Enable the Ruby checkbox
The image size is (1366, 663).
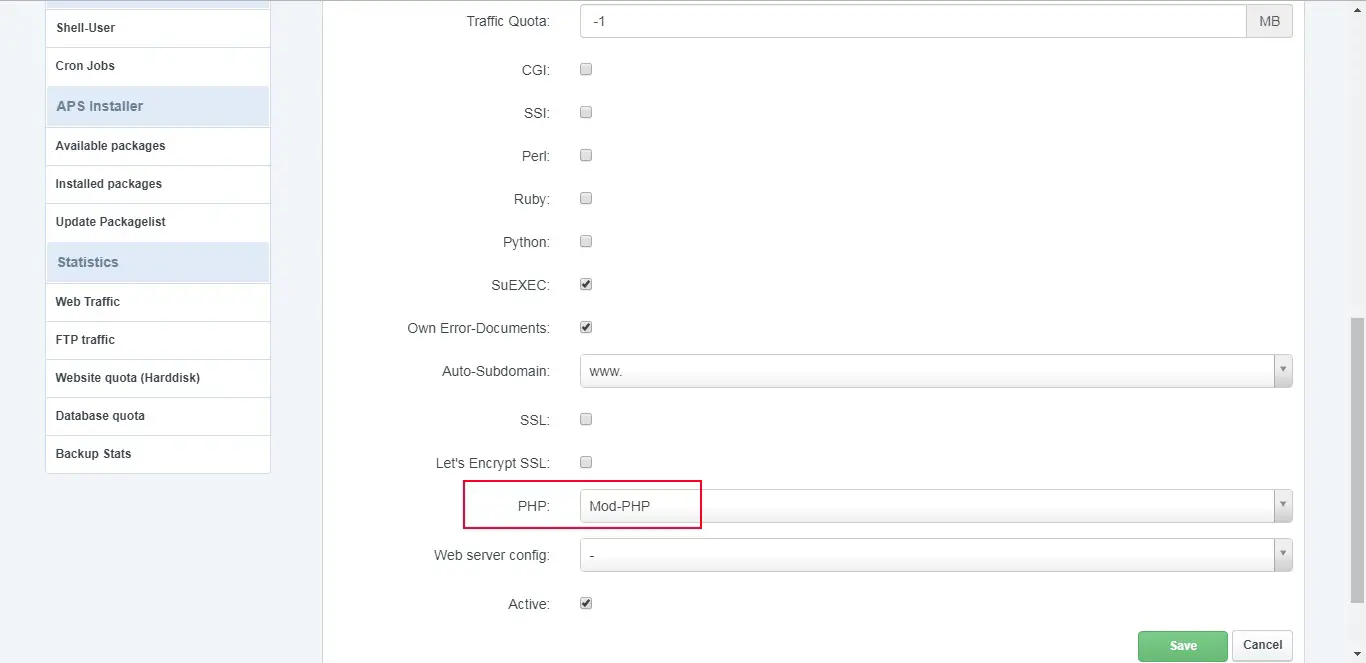[585, 198]
